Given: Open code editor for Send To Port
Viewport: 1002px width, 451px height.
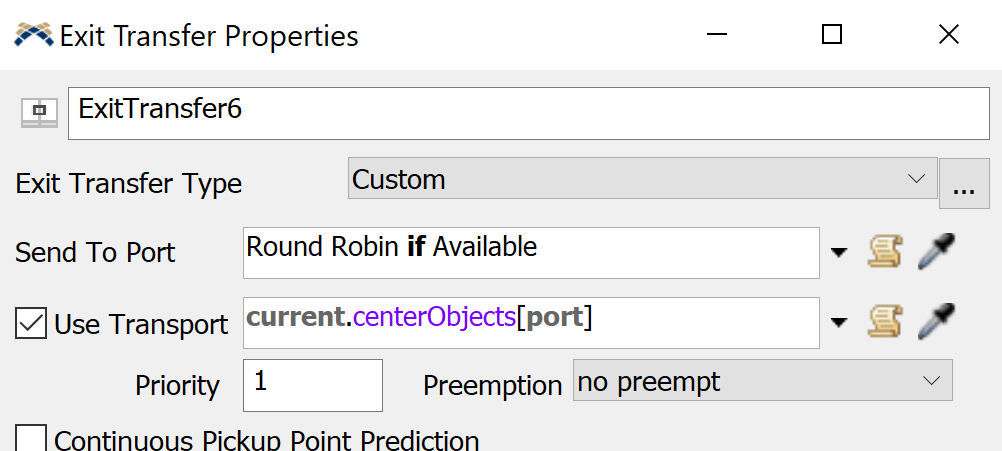Looking at the screenshot, I should 881,252.
